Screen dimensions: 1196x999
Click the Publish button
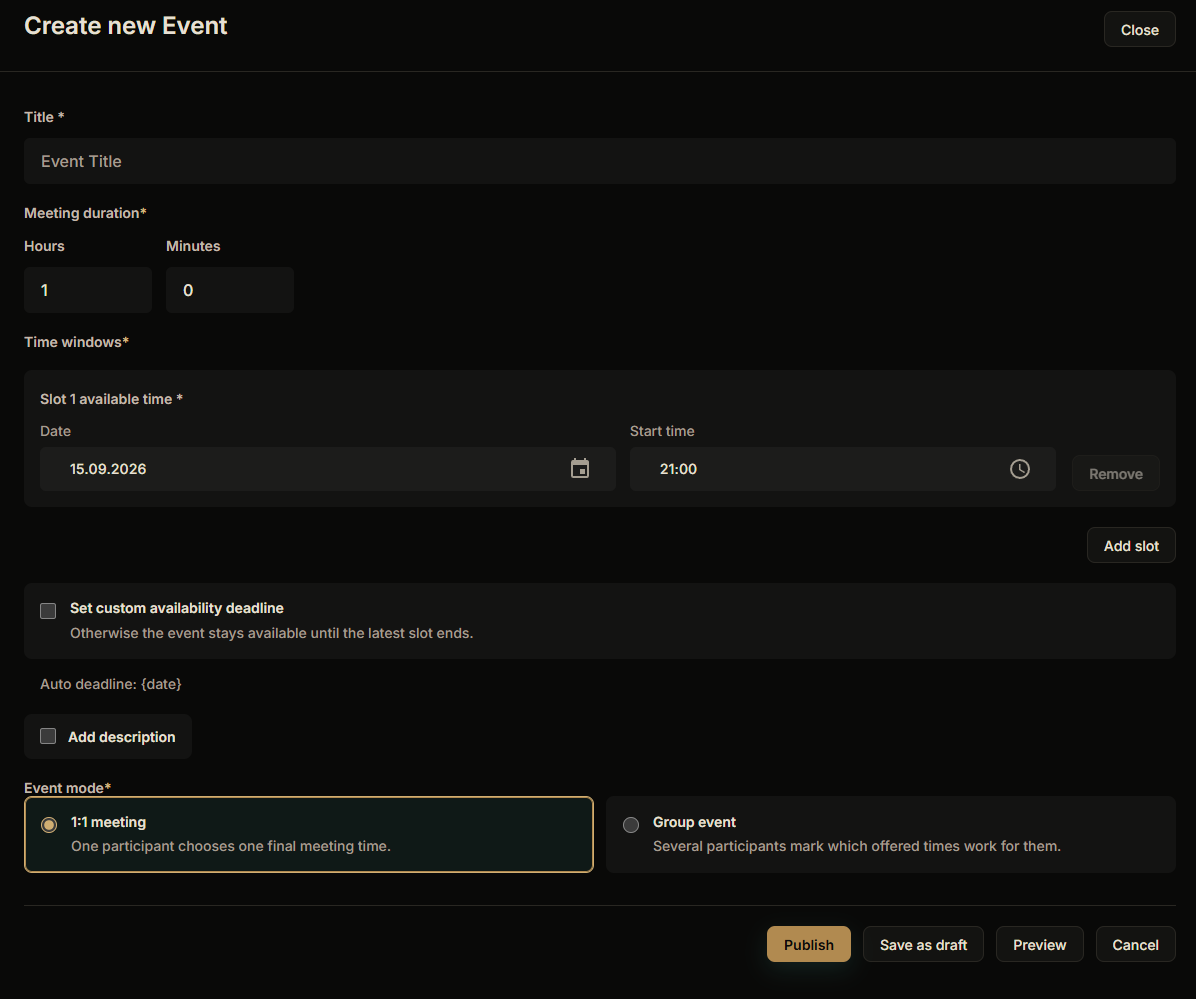pos(809,944)
